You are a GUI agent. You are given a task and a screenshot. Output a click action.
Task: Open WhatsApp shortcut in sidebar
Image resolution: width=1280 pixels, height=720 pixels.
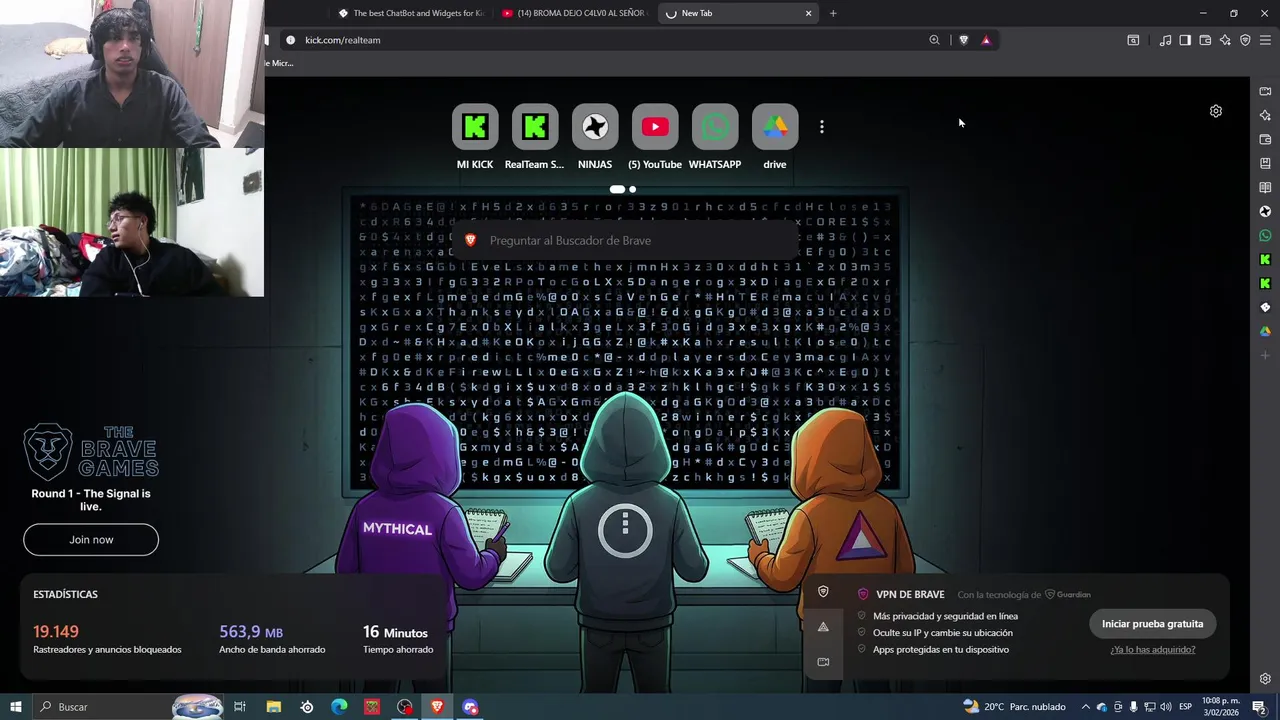(x=1265, y=235)
